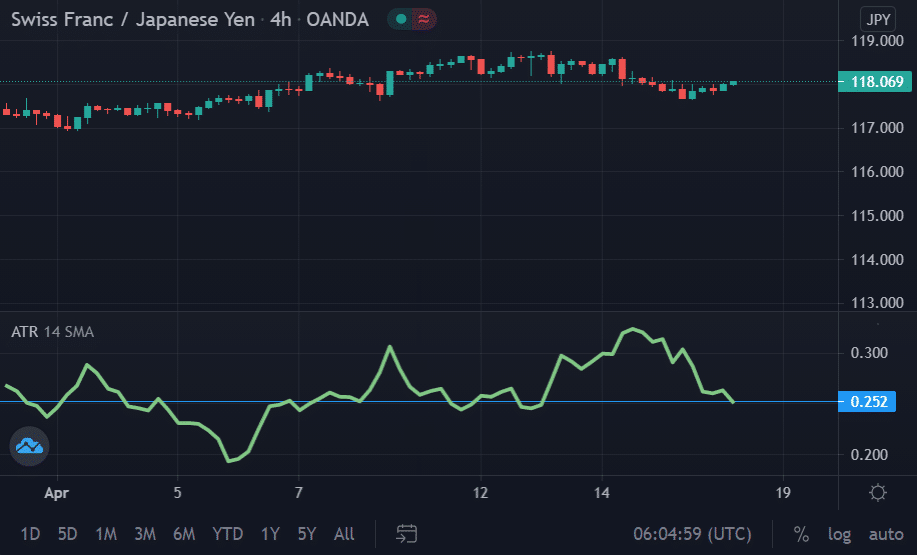This screenshot has height=555, width=917.
Task: Open the 06:04:59 (UTC) timezone menu
Action: point(692,534)
